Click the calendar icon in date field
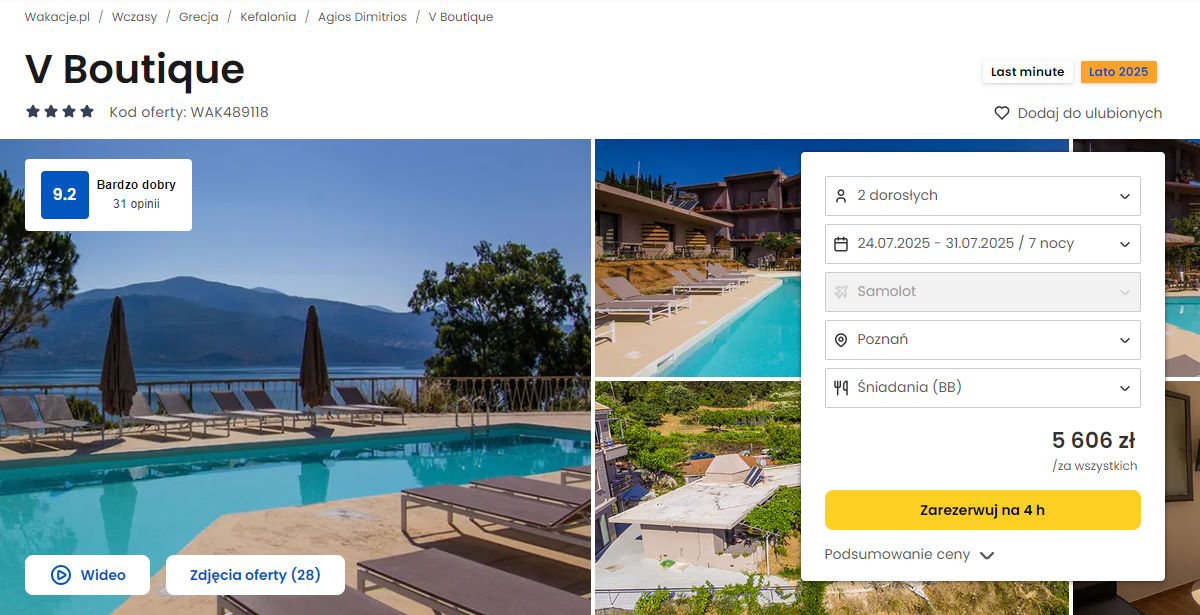The image size is (1200, 615). click(841, 244)
